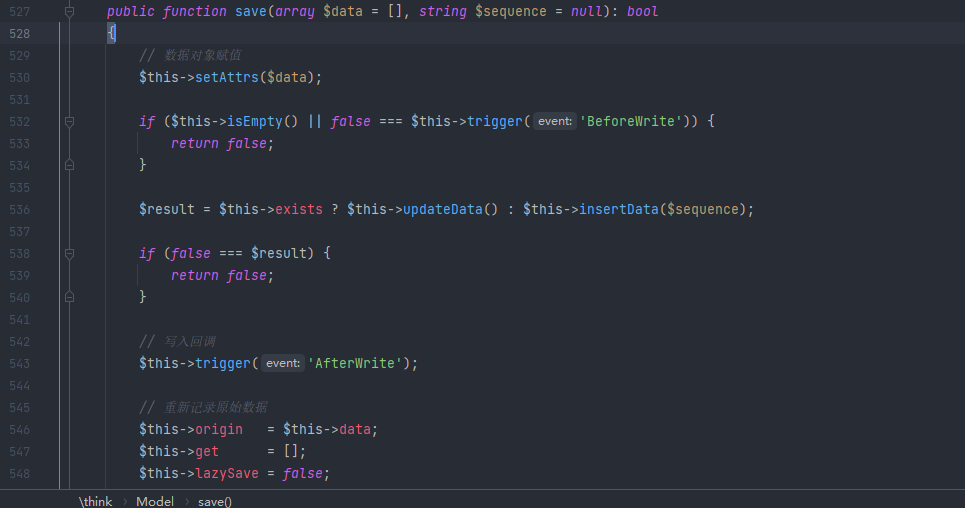Click fold end marker at line 540
Screen dimensions: 965x508
pos(69,297)
